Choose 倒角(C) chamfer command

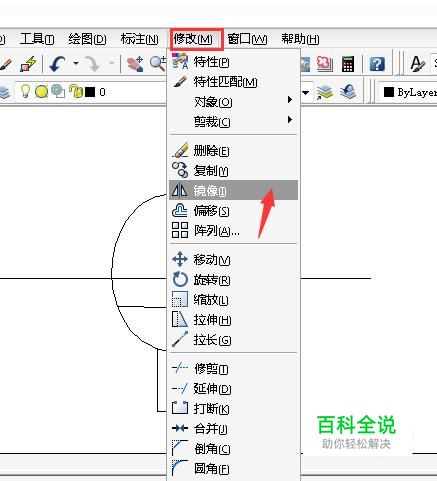coord(233,449)
